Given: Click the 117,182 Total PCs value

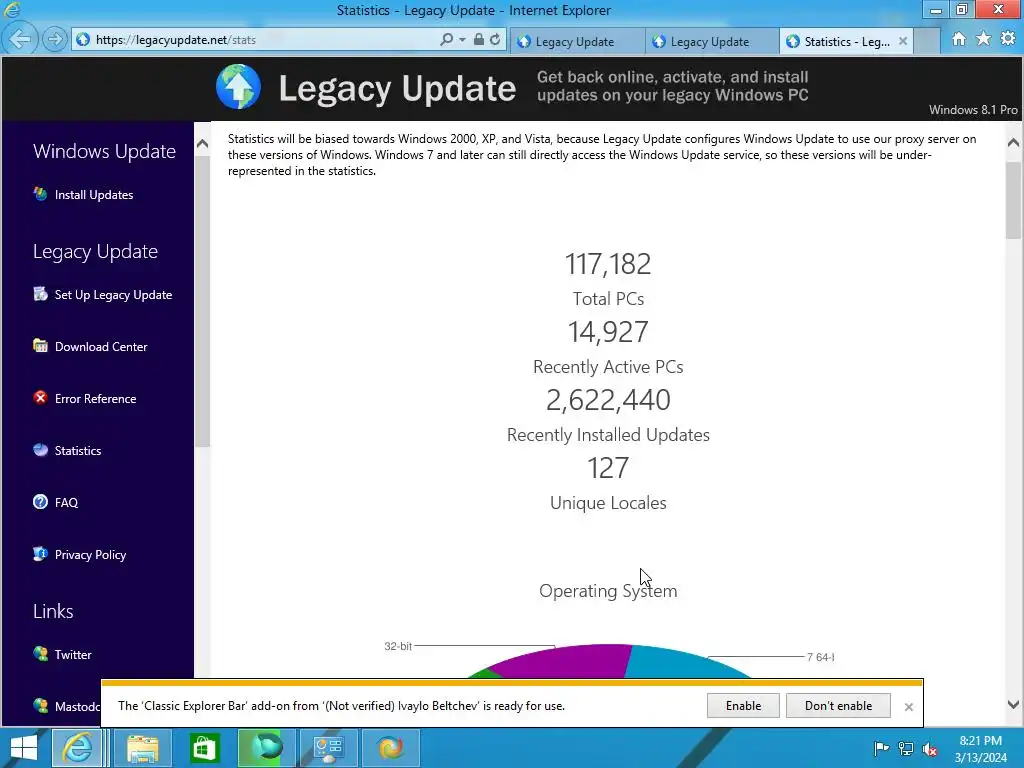Looking at the screenshot, I should pyautogui.click(x=608, y=264).
